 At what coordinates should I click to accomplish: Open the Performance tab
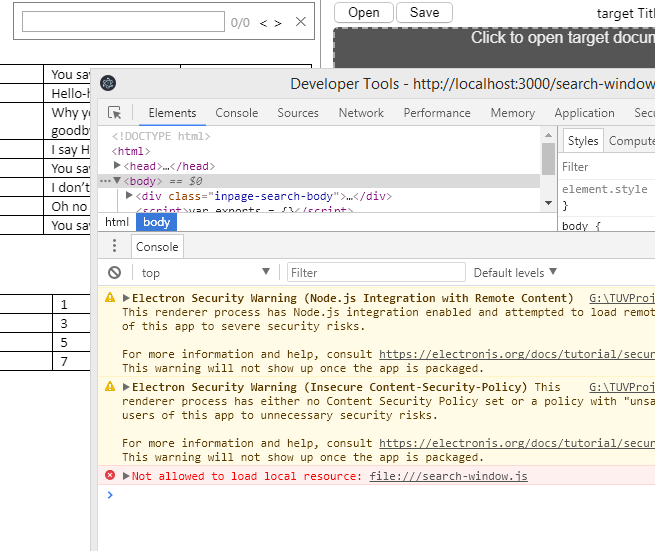437,113
